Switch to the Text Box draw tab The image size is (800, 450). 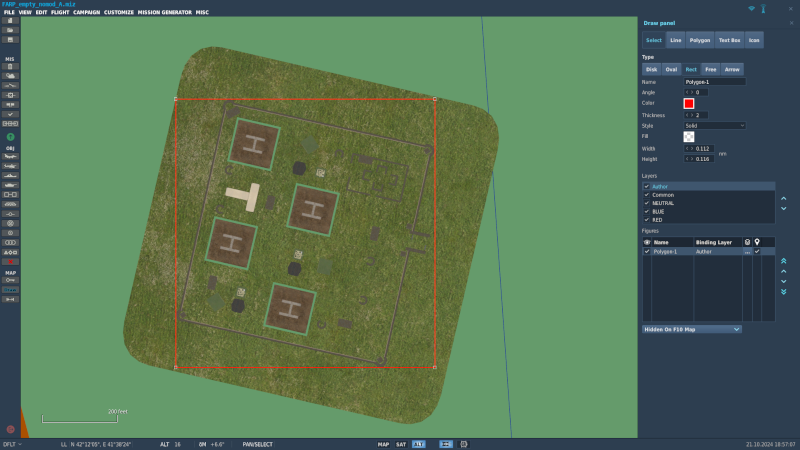[x=729, y=40]
